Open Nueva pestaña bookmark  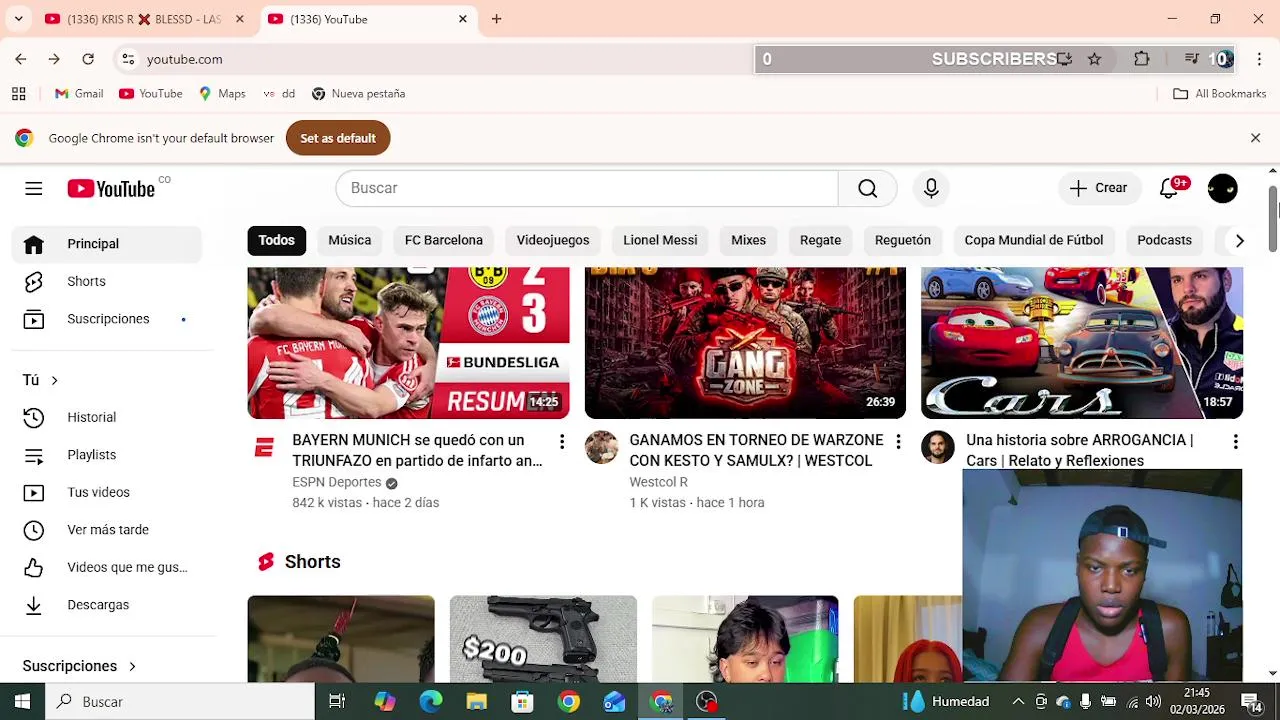pos(358,93)
